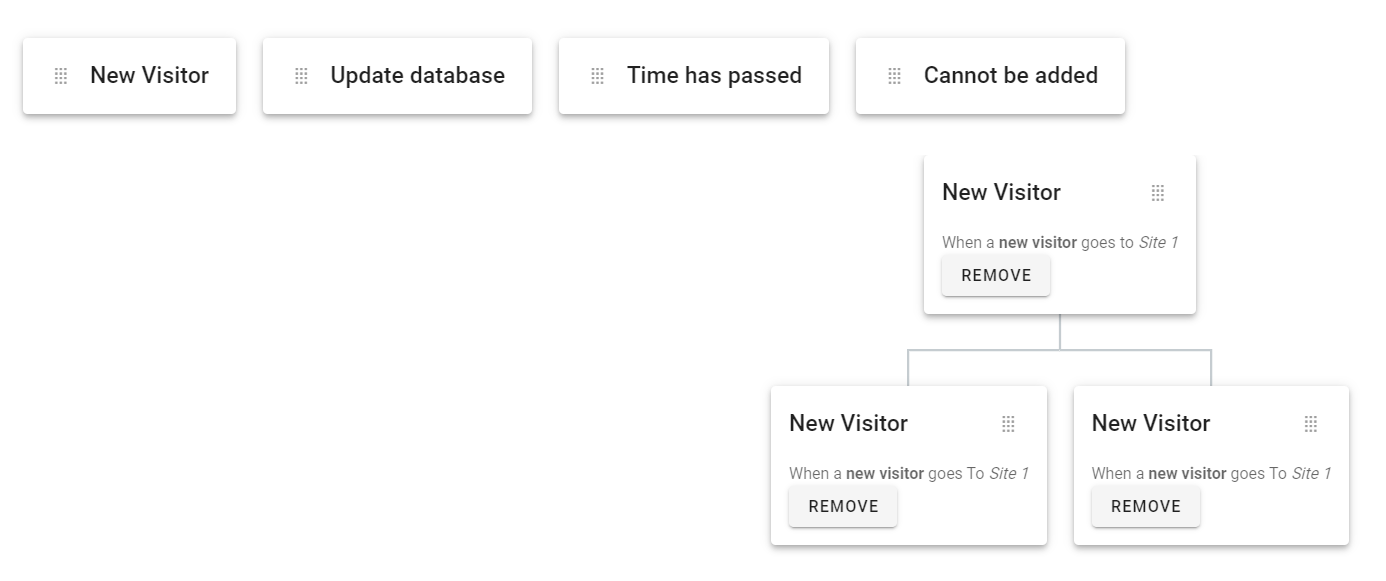Remove the root New Visitor node
This screenshot has width=1386, height=581.
tap(996, 275)
